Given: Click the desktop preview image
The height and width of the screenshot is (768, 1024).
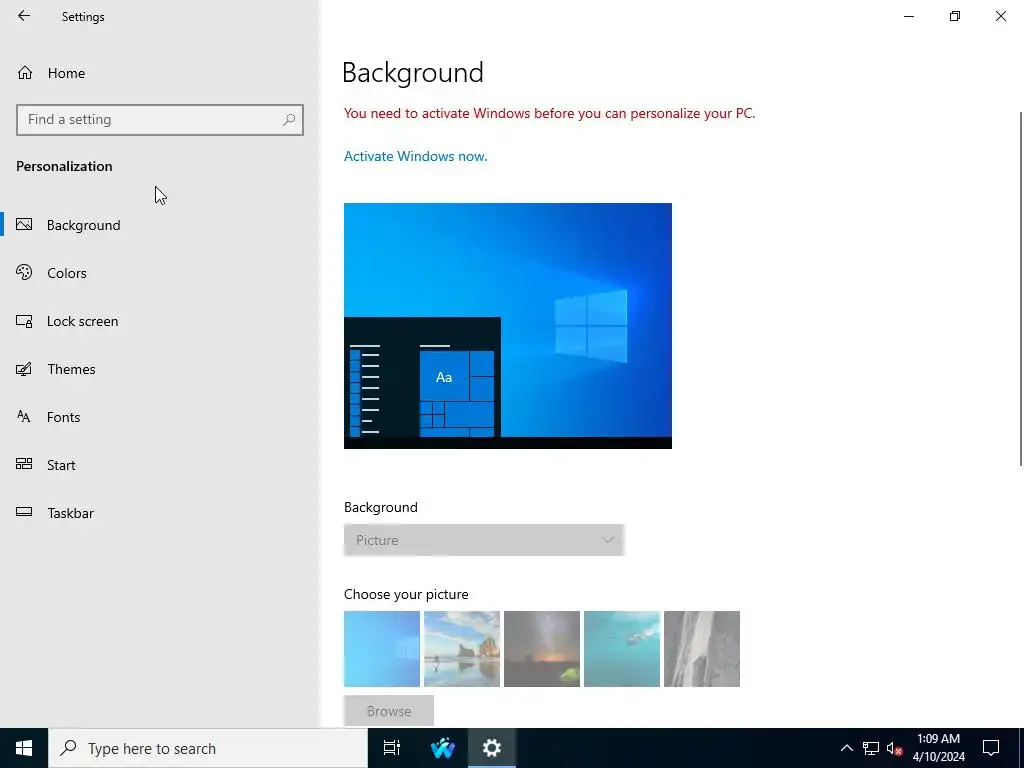Looking at the screenshot, I should point(507,325).
